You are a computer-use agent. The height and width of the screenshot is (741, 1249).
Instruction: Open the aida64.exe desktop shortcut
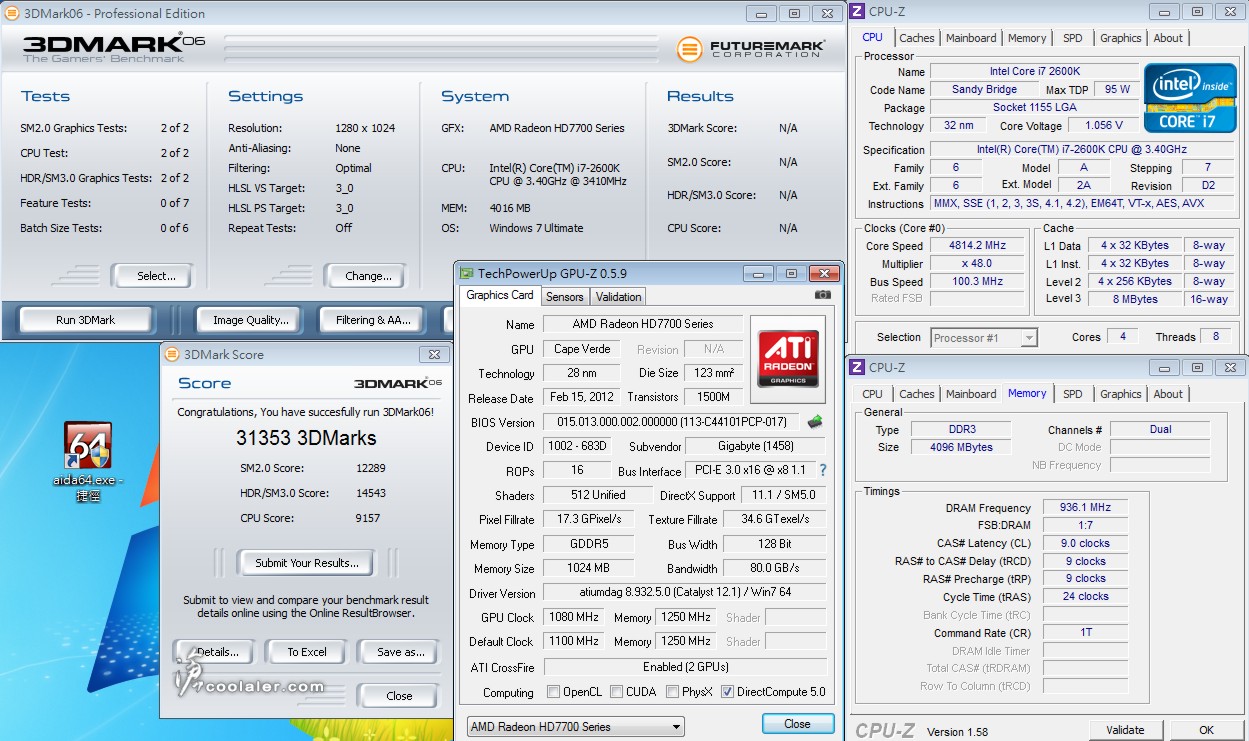[x=87, y=458]
